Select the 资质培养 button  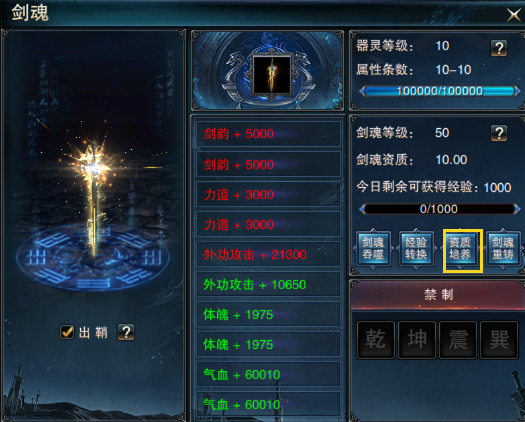(460, 249)
